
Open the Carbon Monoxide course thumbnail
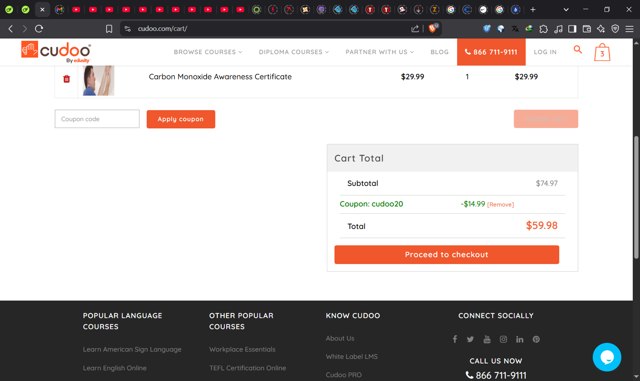point(98,80)
